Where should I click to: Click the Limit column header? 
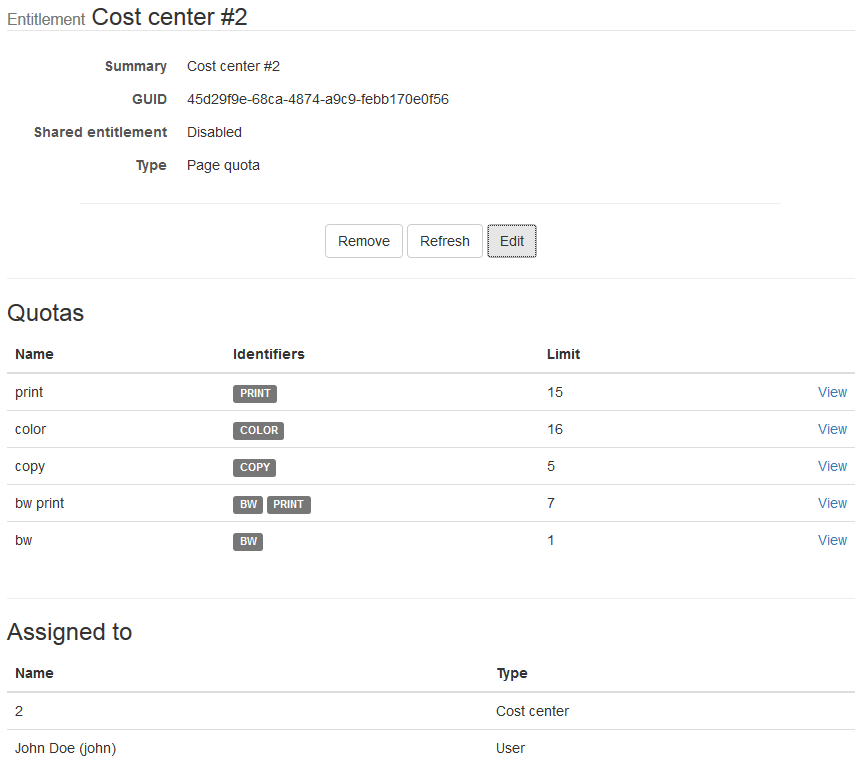click(563, 354)
